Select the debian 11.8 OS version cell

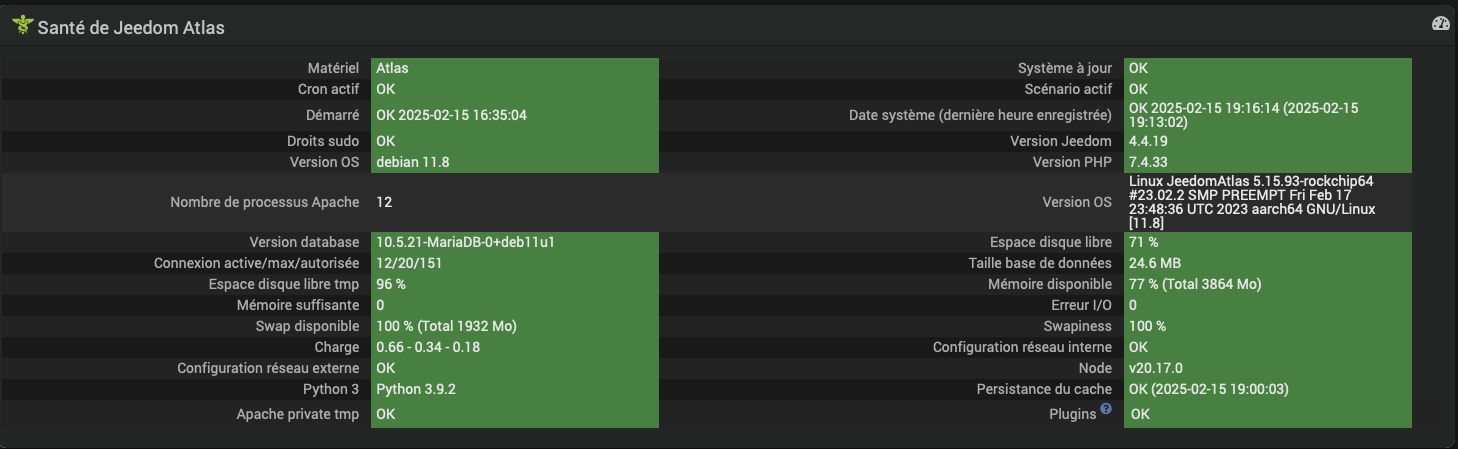click(x=515, y=162)
